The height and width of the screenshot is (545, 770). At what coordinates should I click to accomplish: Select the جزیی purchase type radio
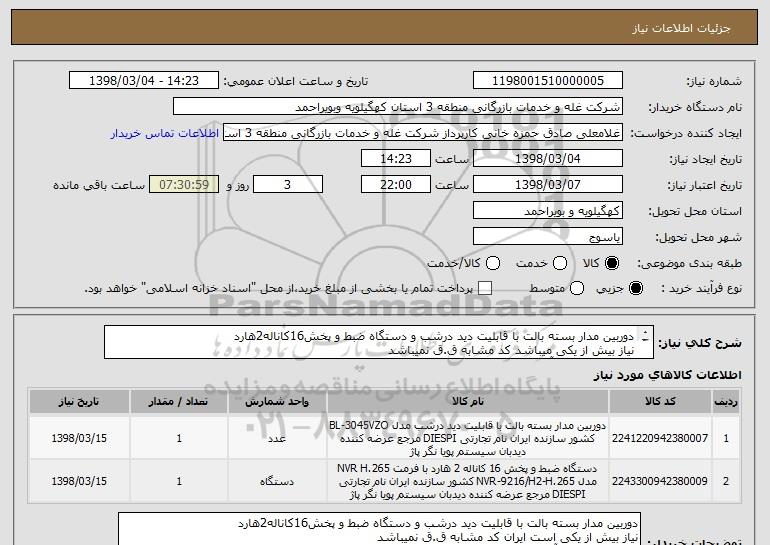[x=636, y=288]
